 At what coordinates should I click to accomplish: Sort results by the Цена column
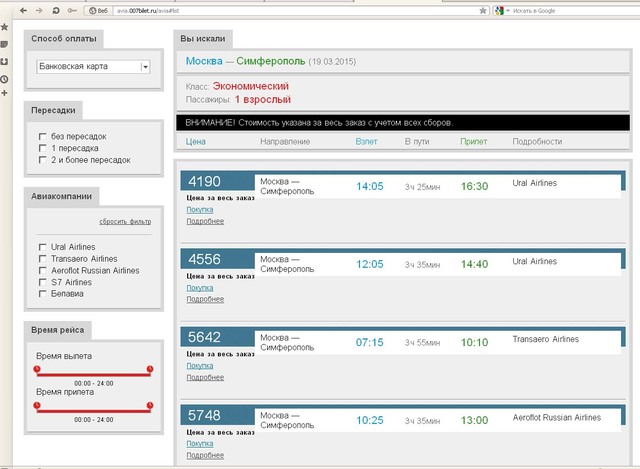click(x=196, y=142)
